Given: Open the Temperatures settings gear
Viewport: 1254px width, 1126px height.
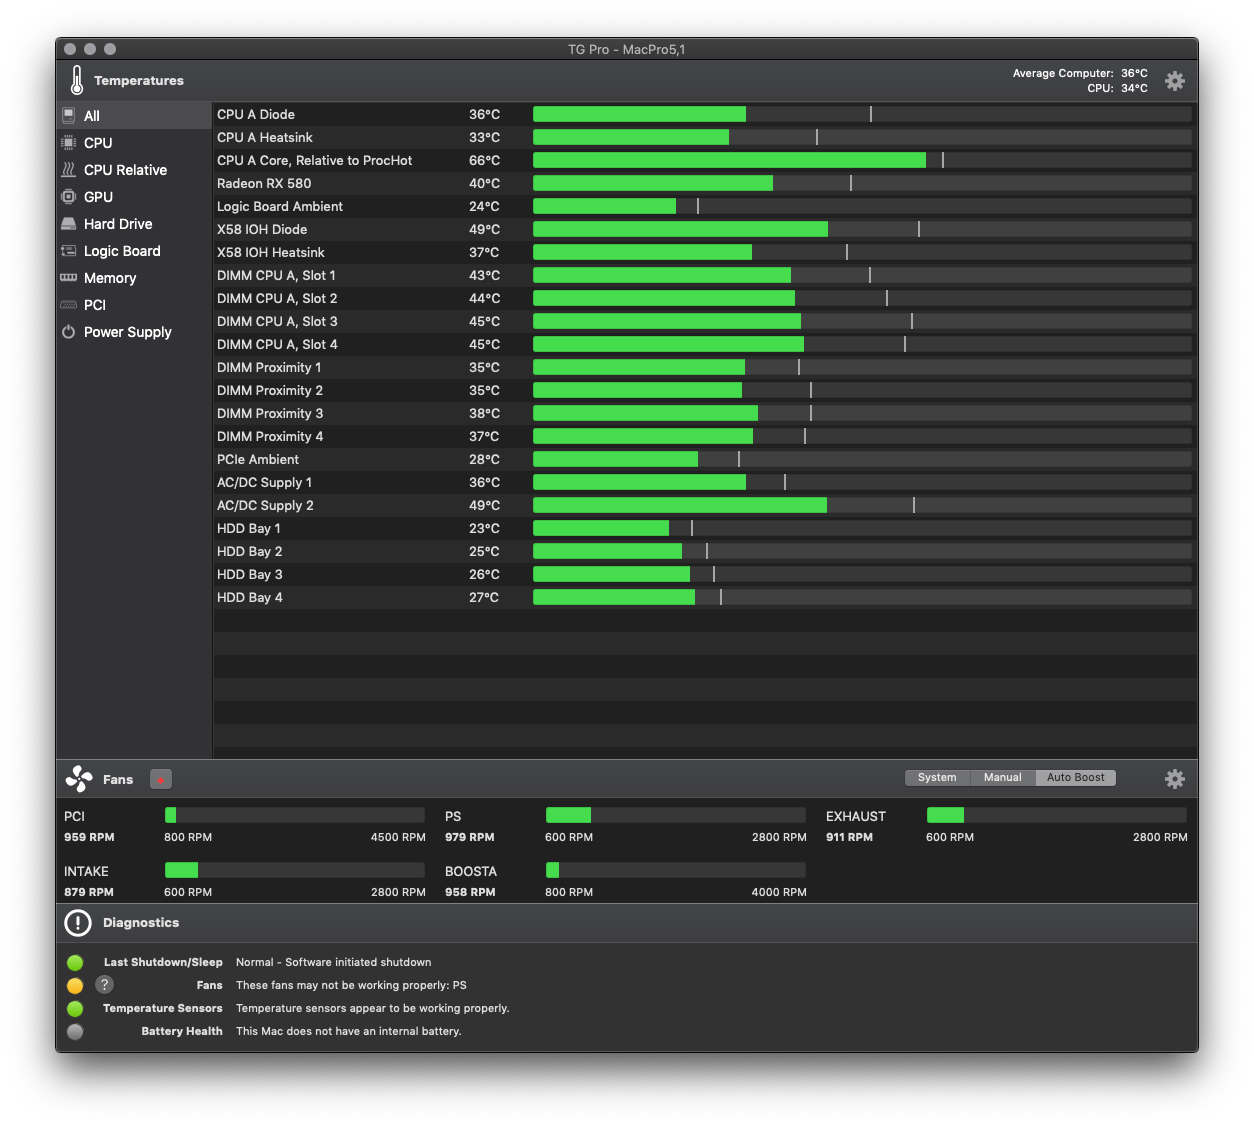Looking at the screenshot, I should pyautogui.click(x=1175, y=81).
